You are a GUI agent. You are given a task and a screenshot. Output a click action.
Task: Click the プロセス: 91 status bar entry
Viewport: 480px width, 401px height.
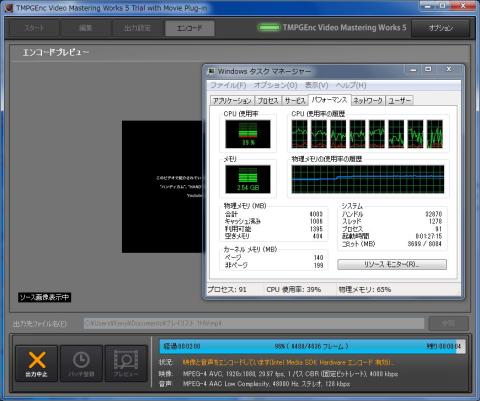227,290
